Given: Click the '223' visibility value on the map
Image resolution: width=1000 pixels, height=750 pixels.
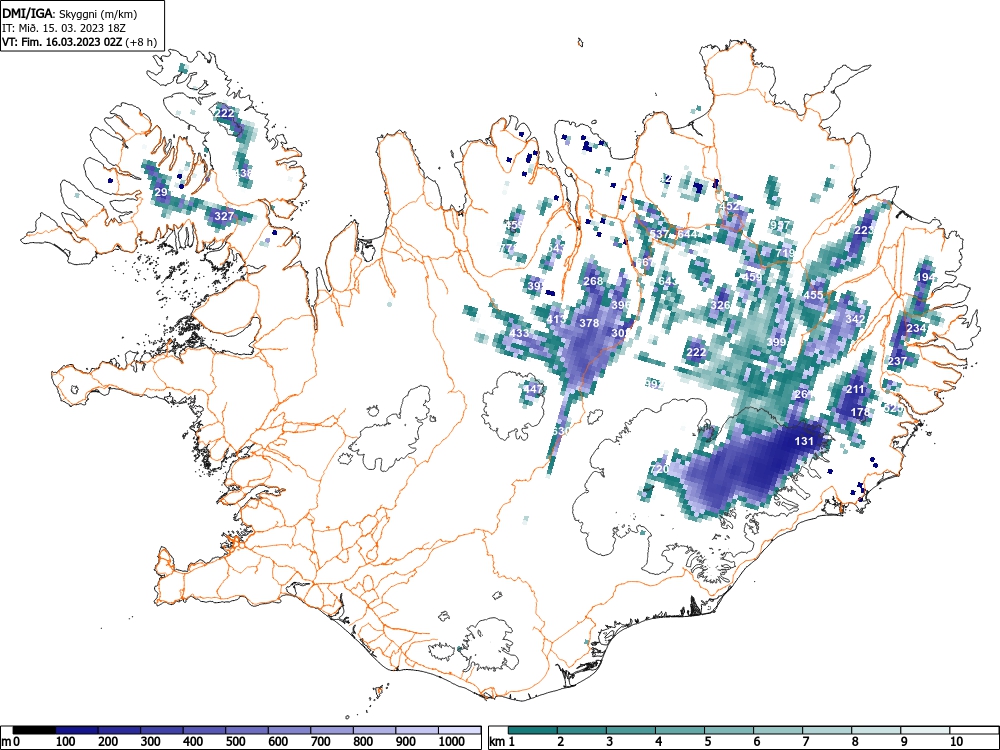Looking at the screenshot, I should [x=864, y=230].
